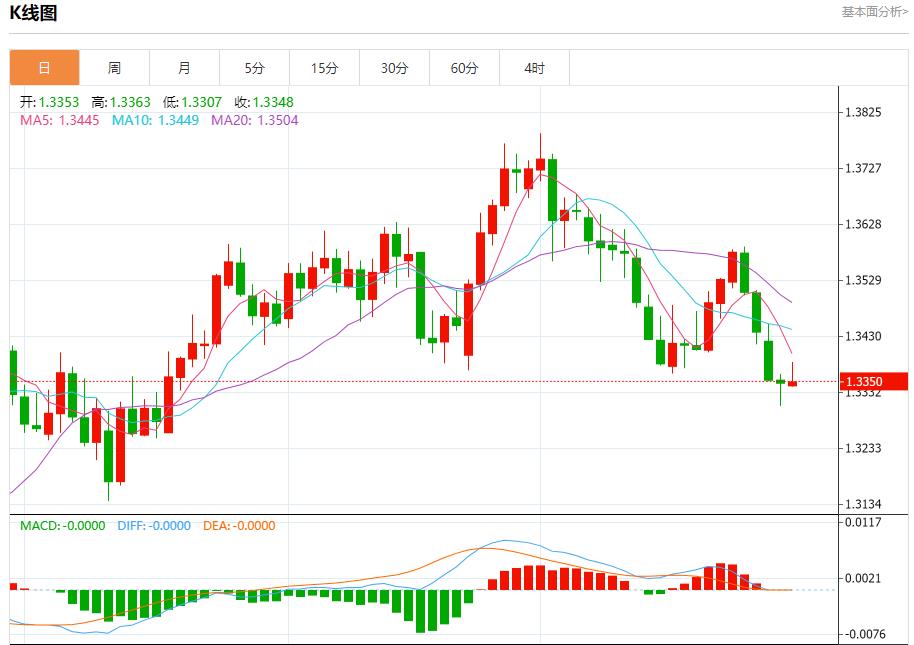The image size is (914, 645).
Task: Switch to the 周 weekly chart
Action: click(x=113, y=67)
